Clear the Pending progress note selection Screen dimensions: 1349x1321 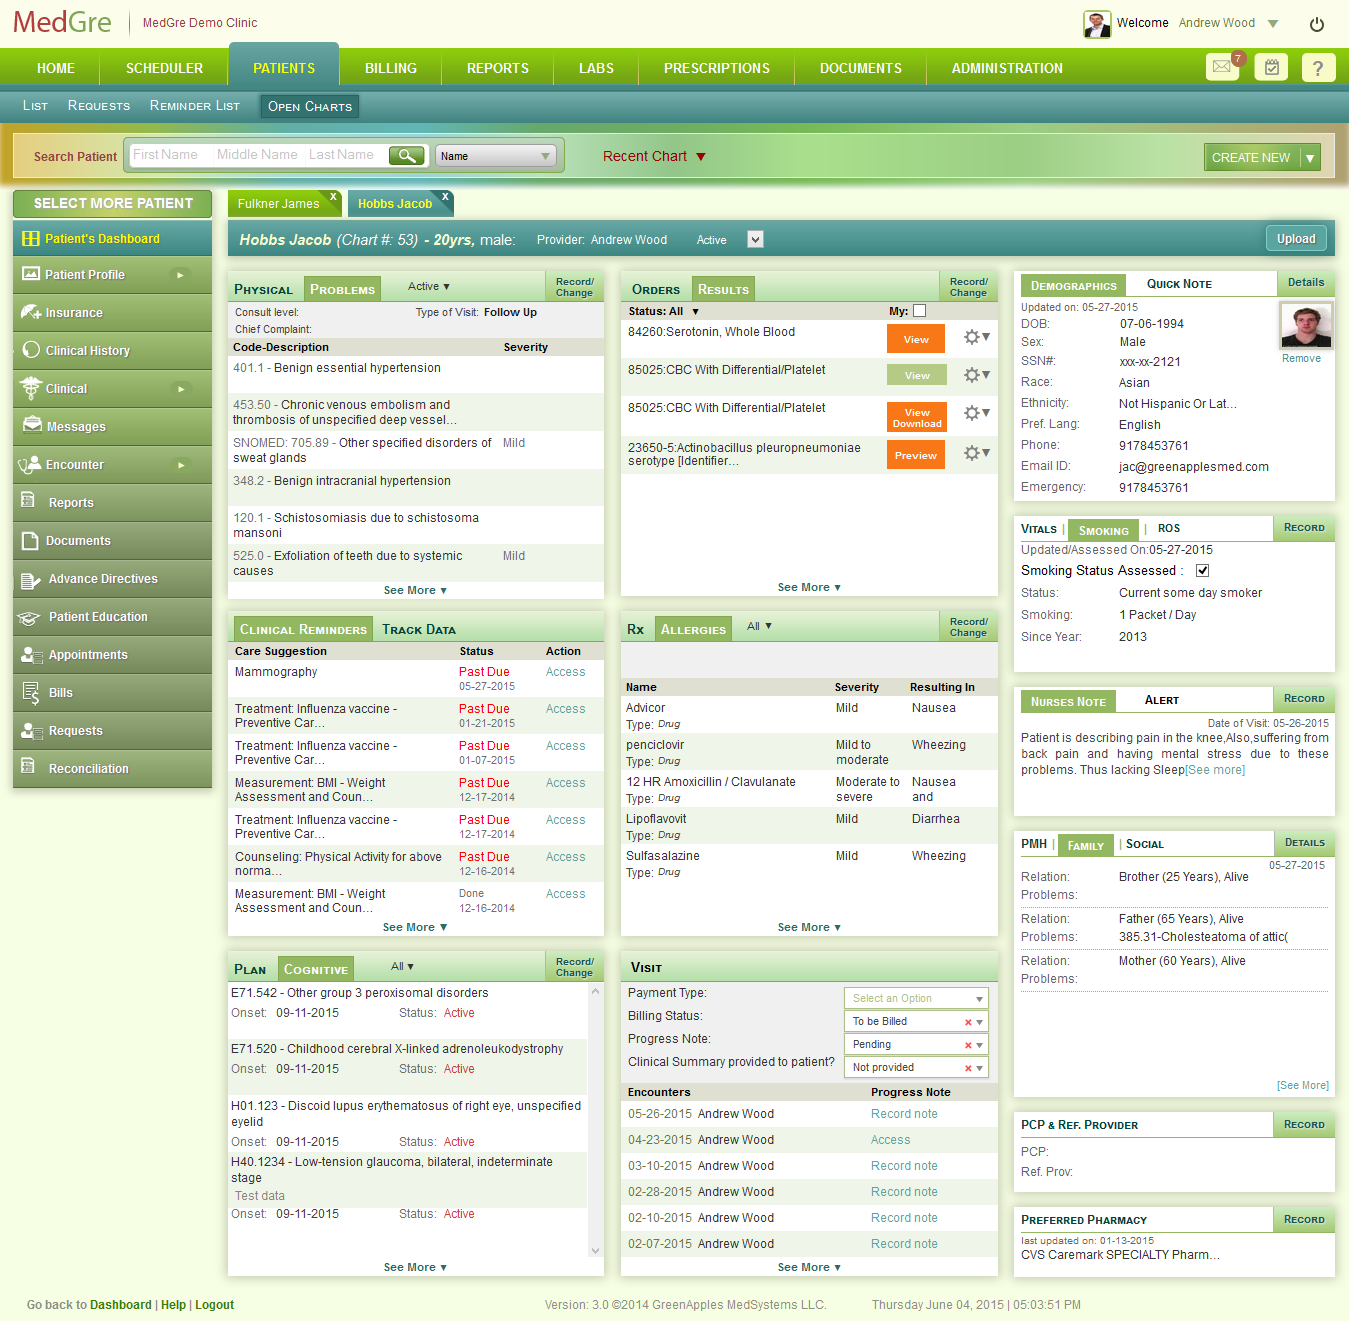coord(968,1045)
